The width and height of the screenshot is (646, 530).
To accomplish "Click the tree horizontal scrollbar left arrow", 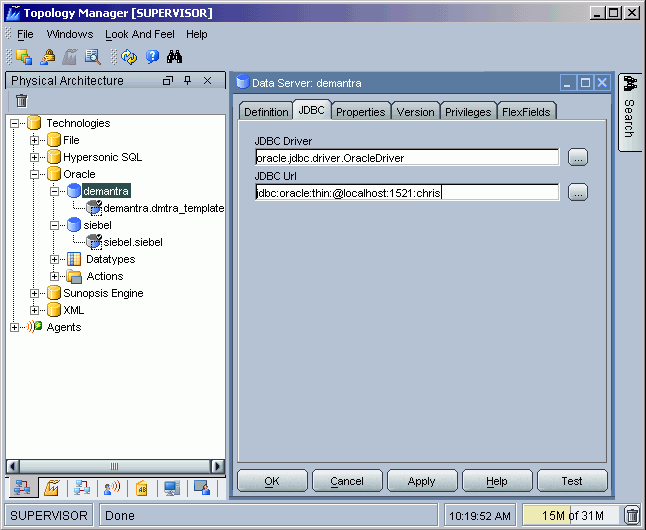I will 13,466.
